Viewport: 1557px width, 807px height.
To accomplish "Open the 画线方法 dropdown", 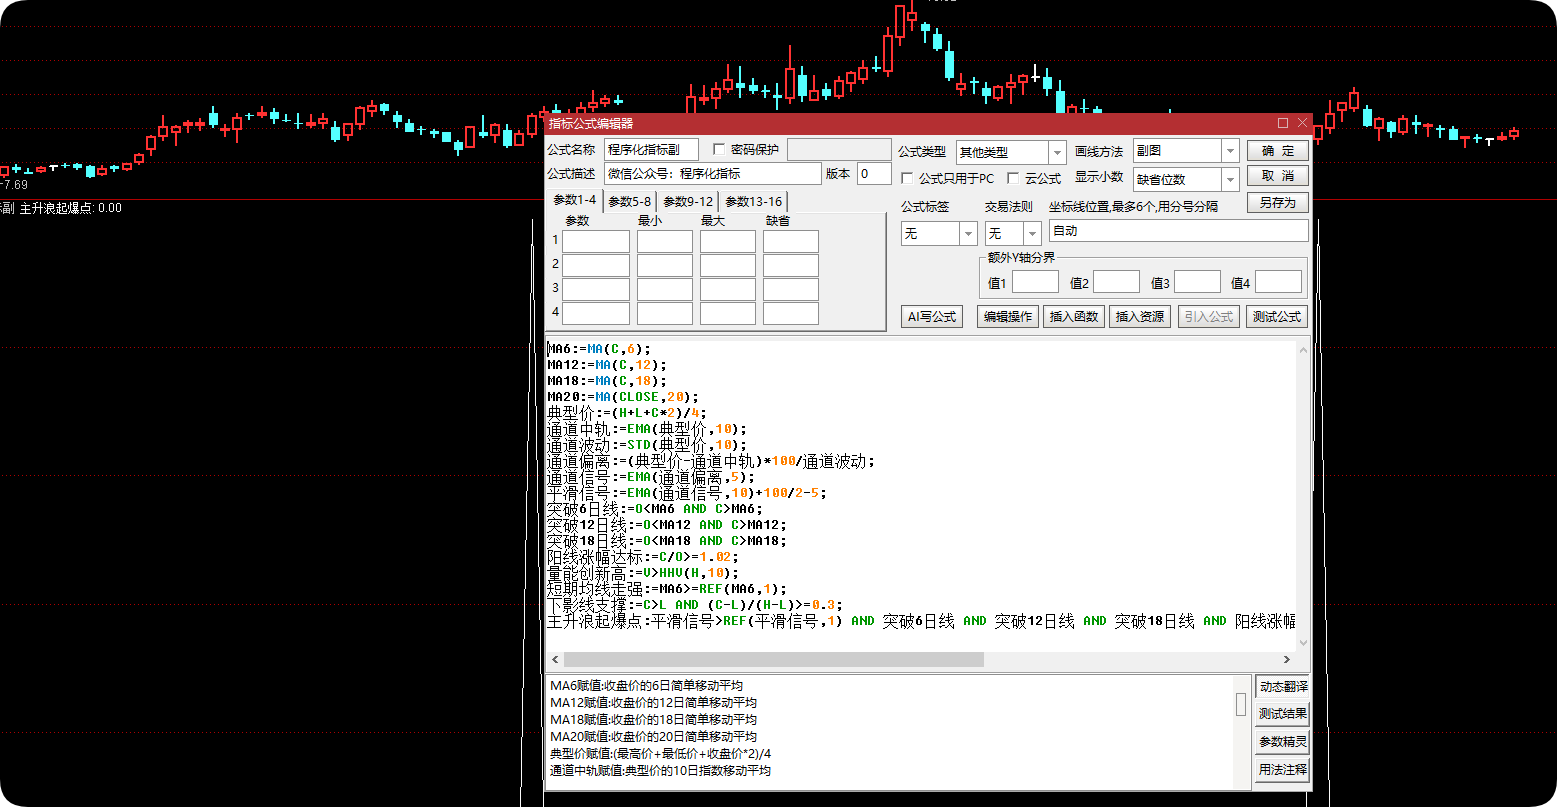I will click(1230, 151).
